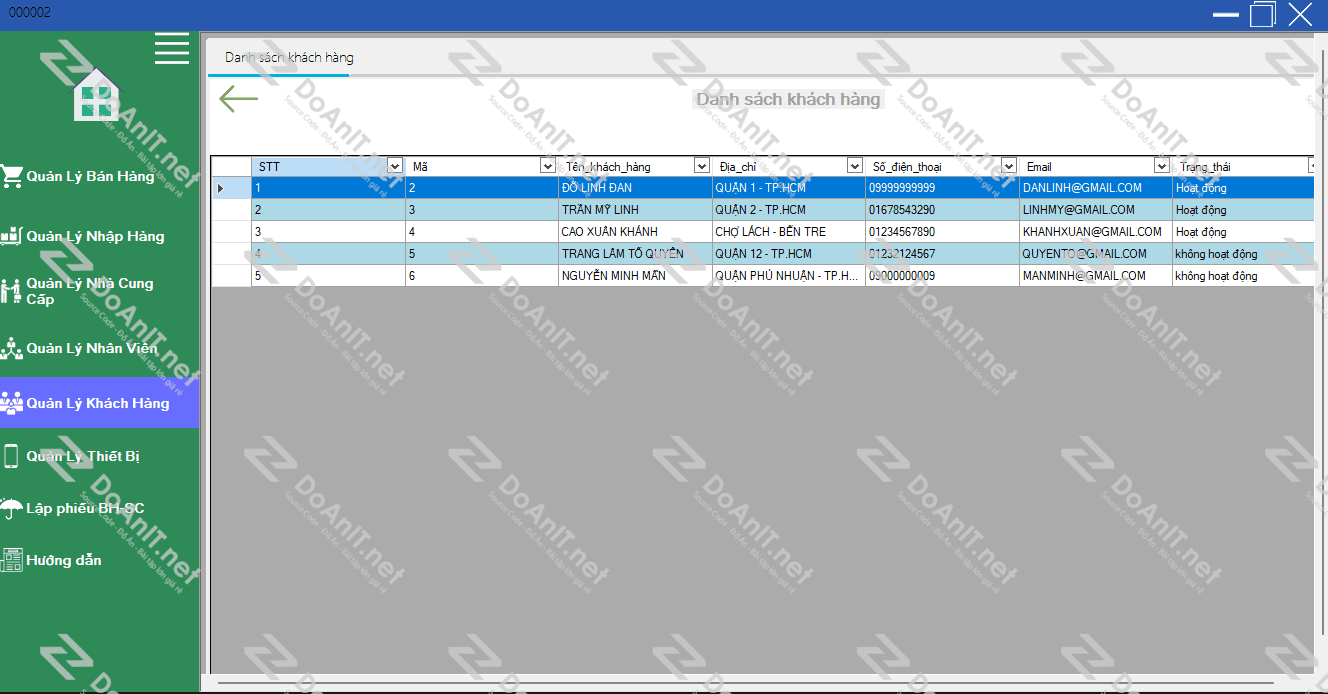Switch to Danh sách khách hàng tab
This screenshot has height=694, width=1328.
click(x=289, y=57)
